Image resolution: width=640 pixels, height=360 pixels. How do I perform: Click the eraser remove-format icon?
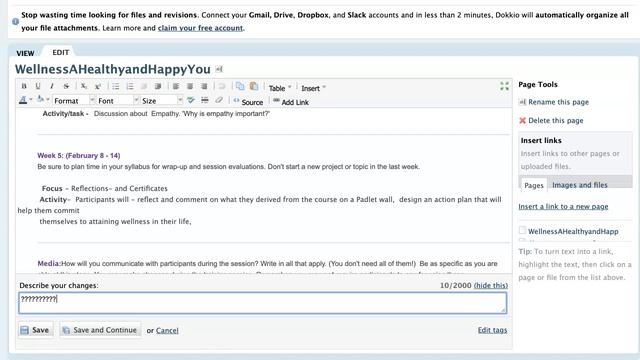click(x=219, y=100)
